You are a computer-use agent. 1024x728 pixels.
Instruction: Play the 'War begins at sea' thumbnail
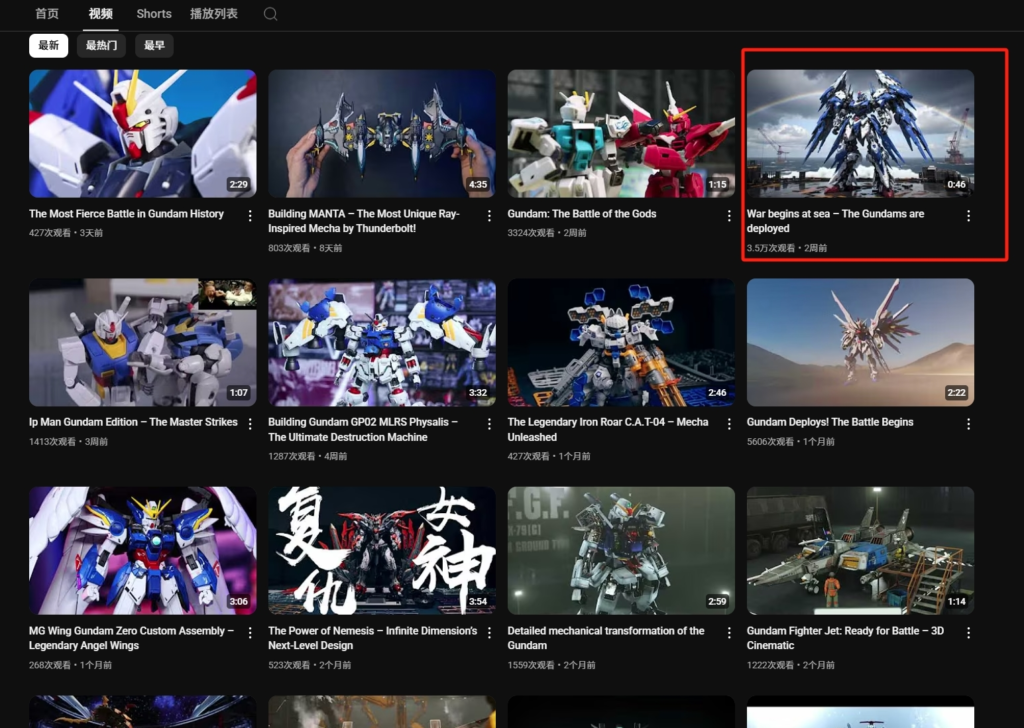pyautogui.click(x=860, y=134)
